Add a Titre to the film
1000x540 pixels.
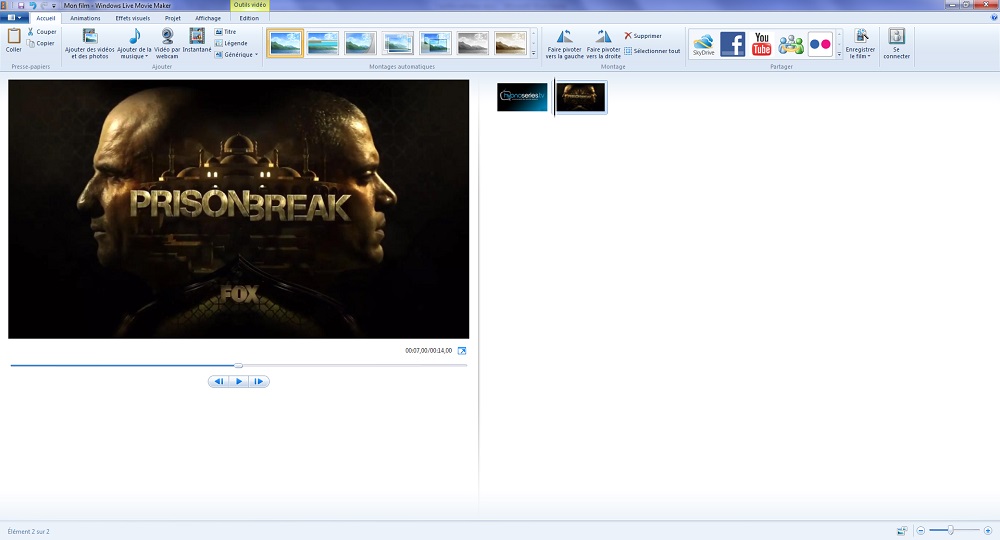[226, 31]
